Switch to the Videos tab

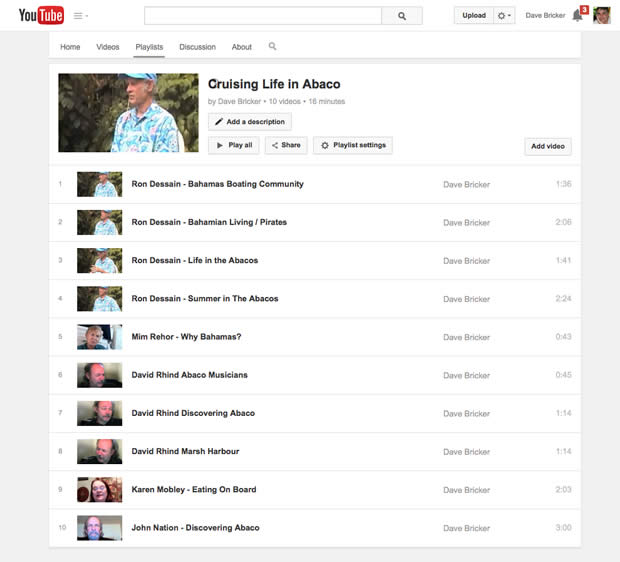(x=108, y=47)
